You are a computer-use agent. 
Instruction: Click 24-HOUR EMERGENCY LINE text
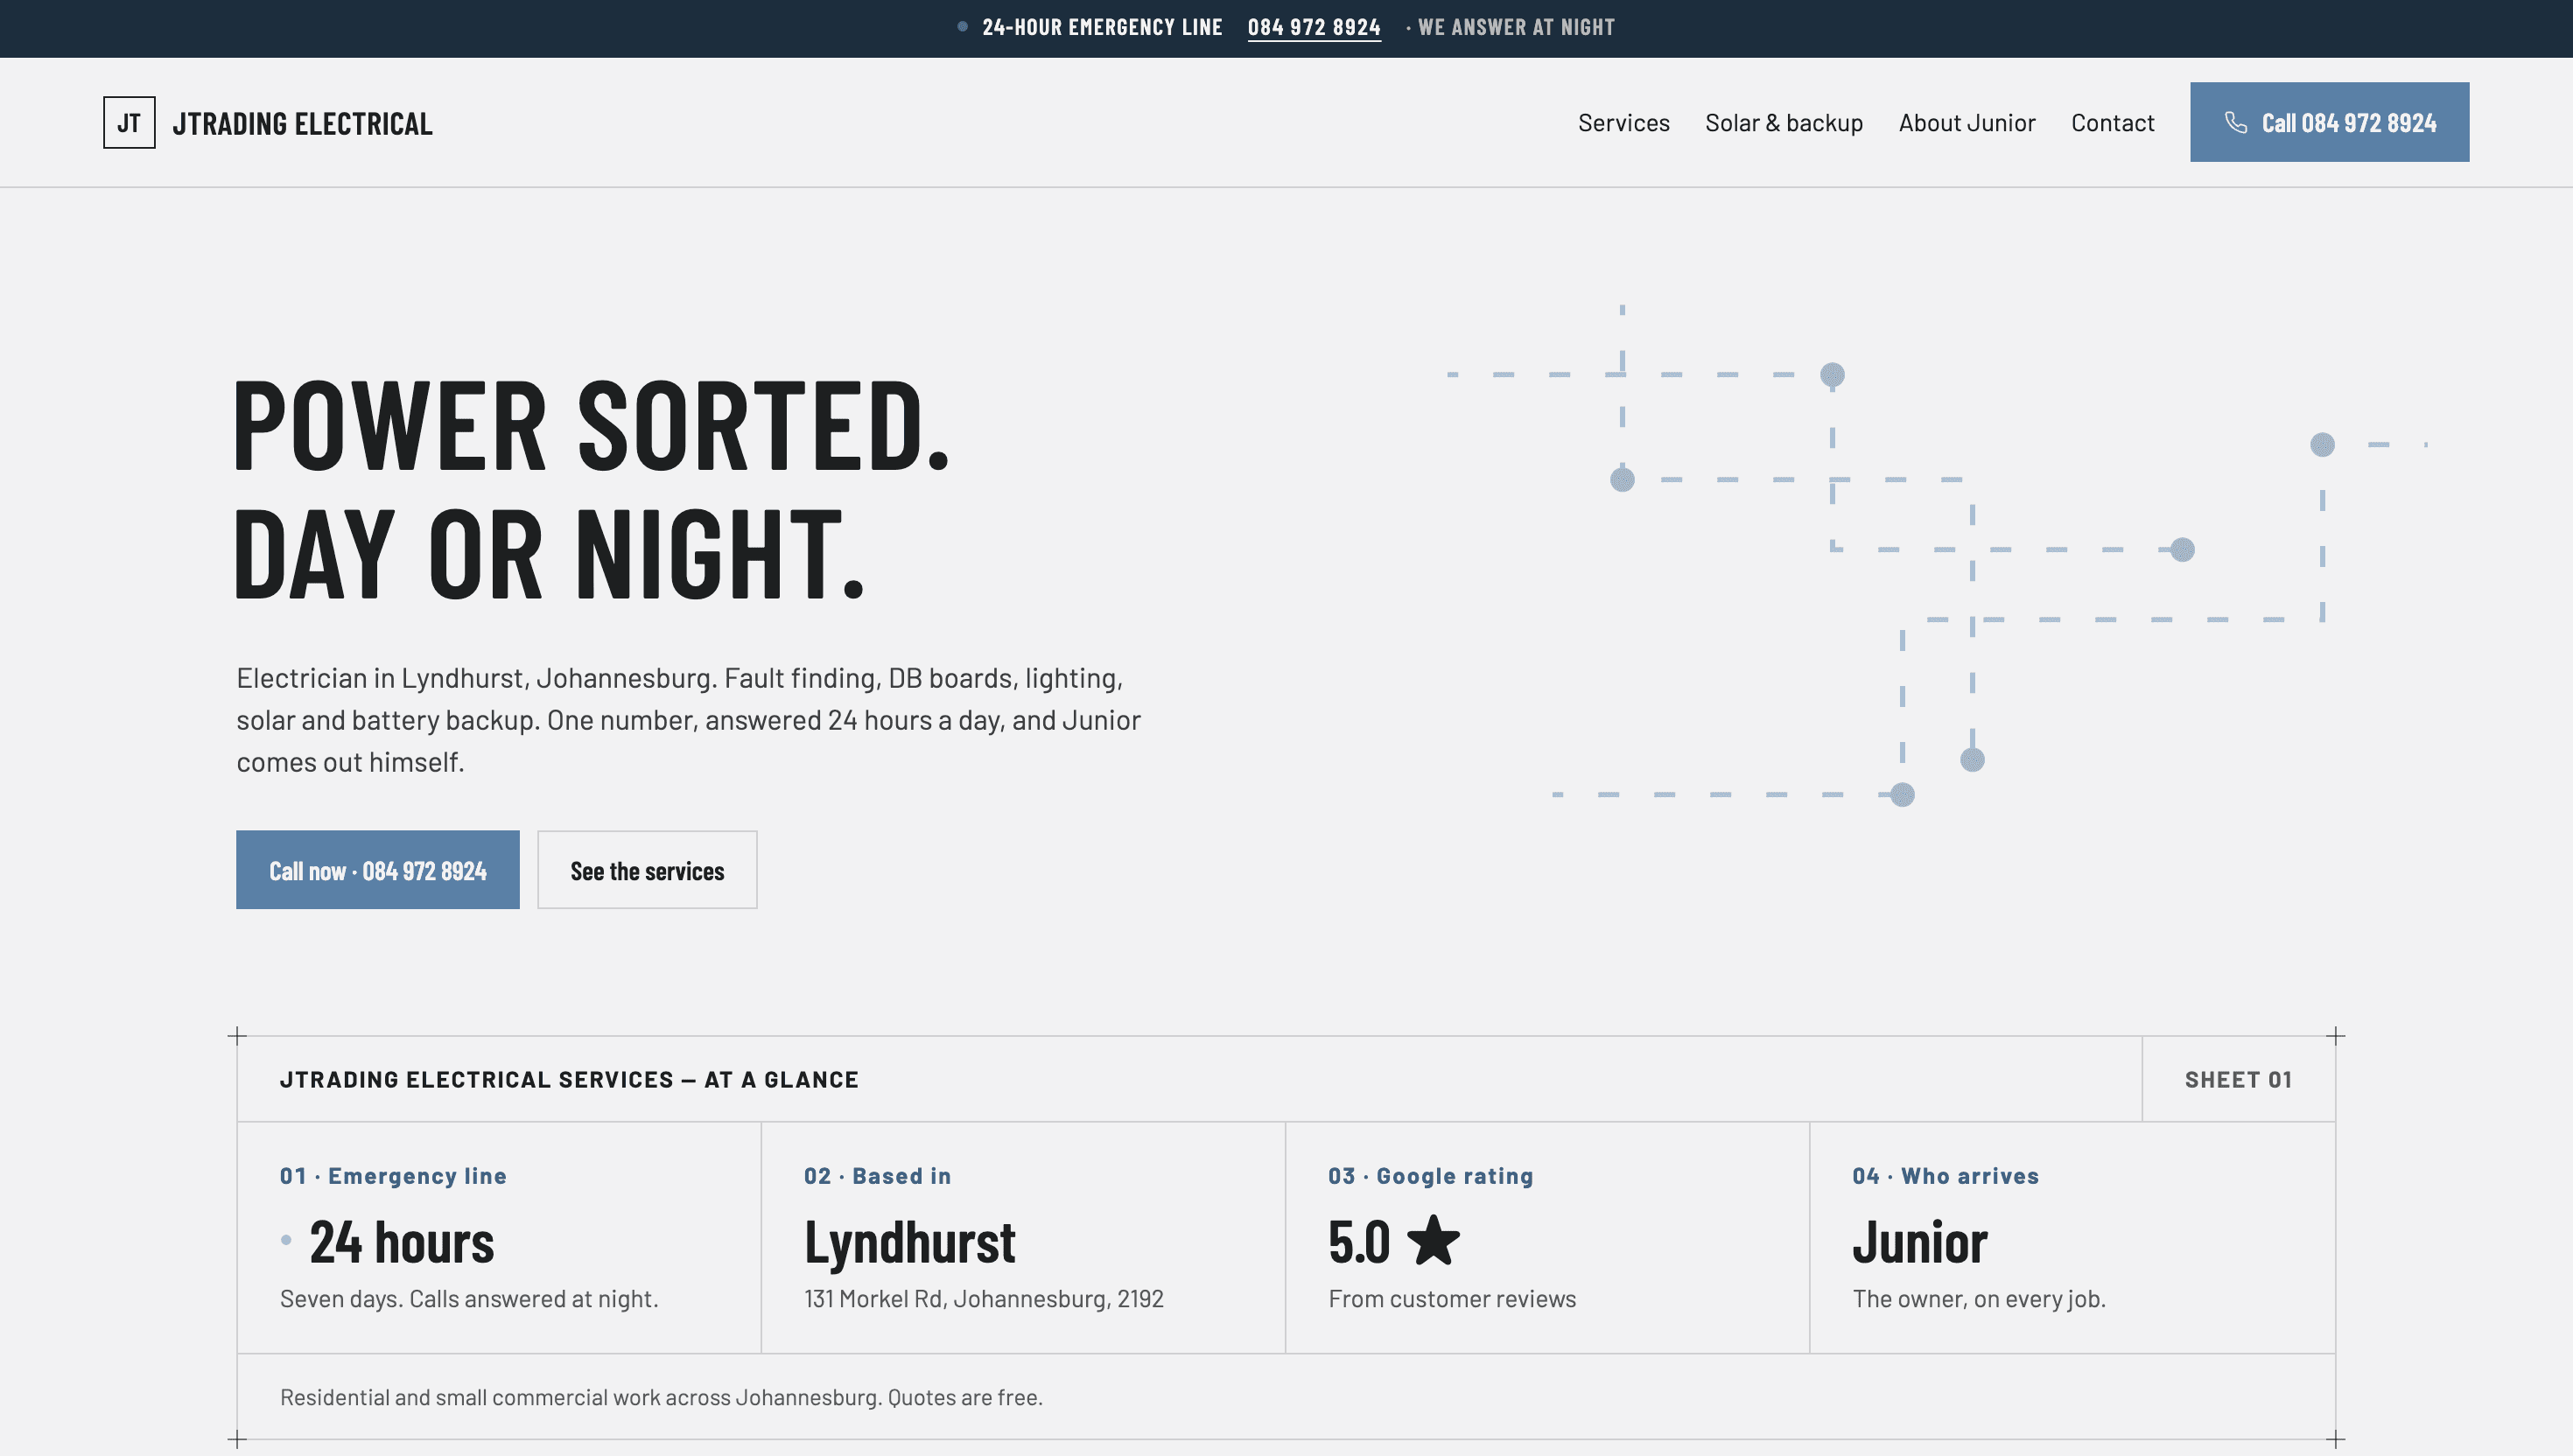point(1102,27)
